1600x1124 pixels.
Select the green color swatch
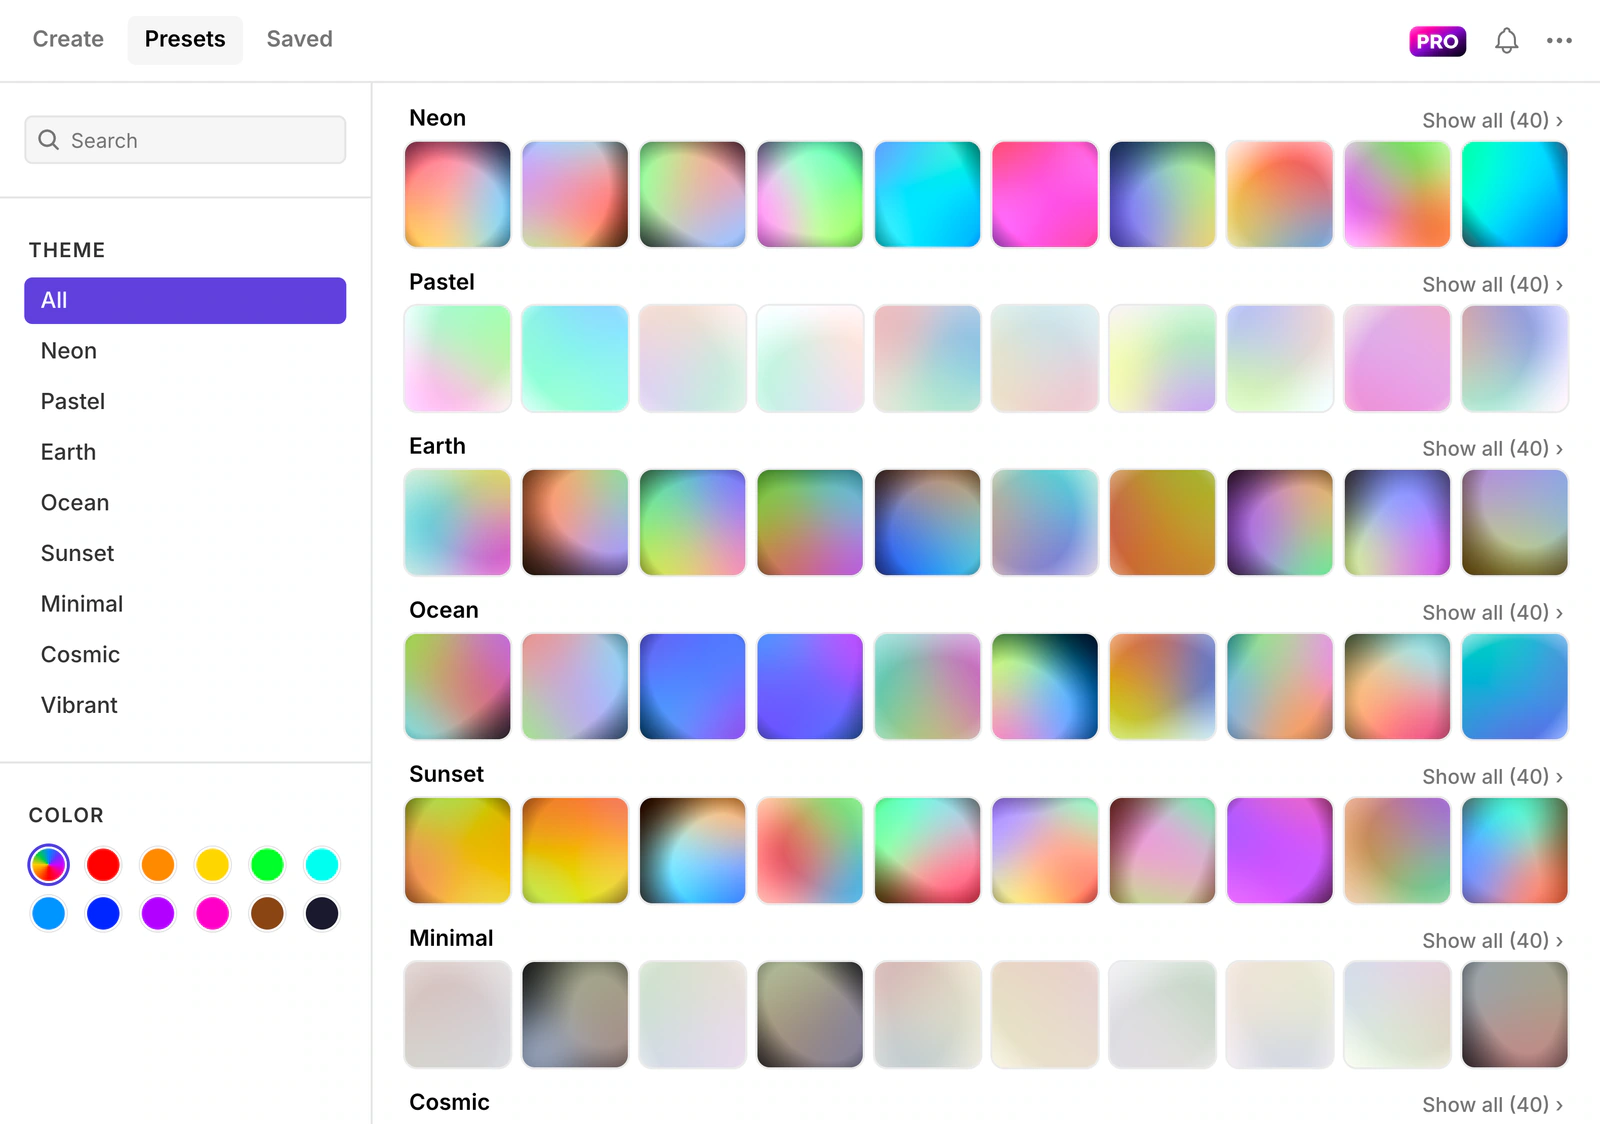[267, 865]
